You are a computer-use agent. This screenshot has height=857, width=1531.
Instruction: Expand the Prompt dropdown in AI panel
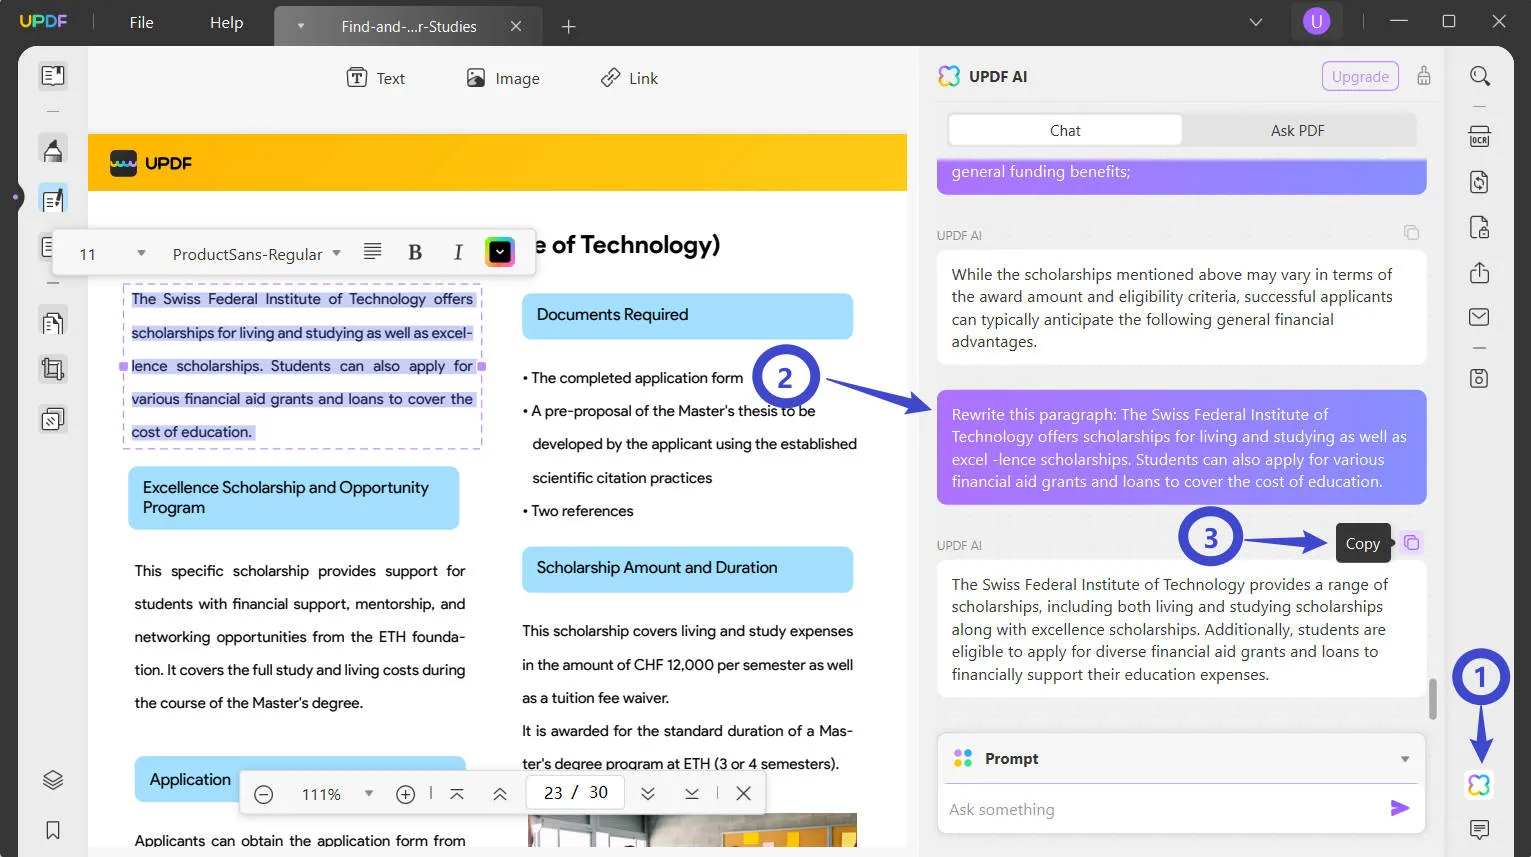[1405, 759]
